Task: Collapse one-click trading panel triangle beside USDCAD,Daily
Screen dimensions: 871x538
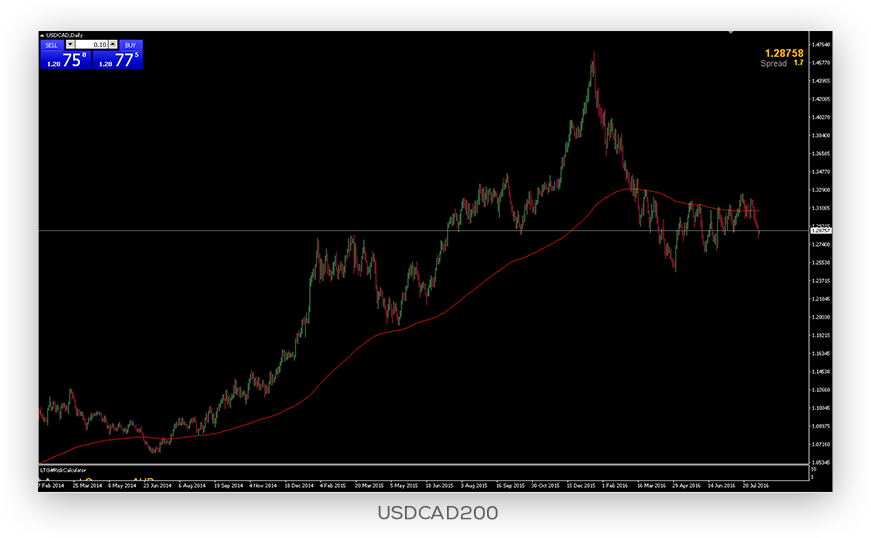Action: 41,35
